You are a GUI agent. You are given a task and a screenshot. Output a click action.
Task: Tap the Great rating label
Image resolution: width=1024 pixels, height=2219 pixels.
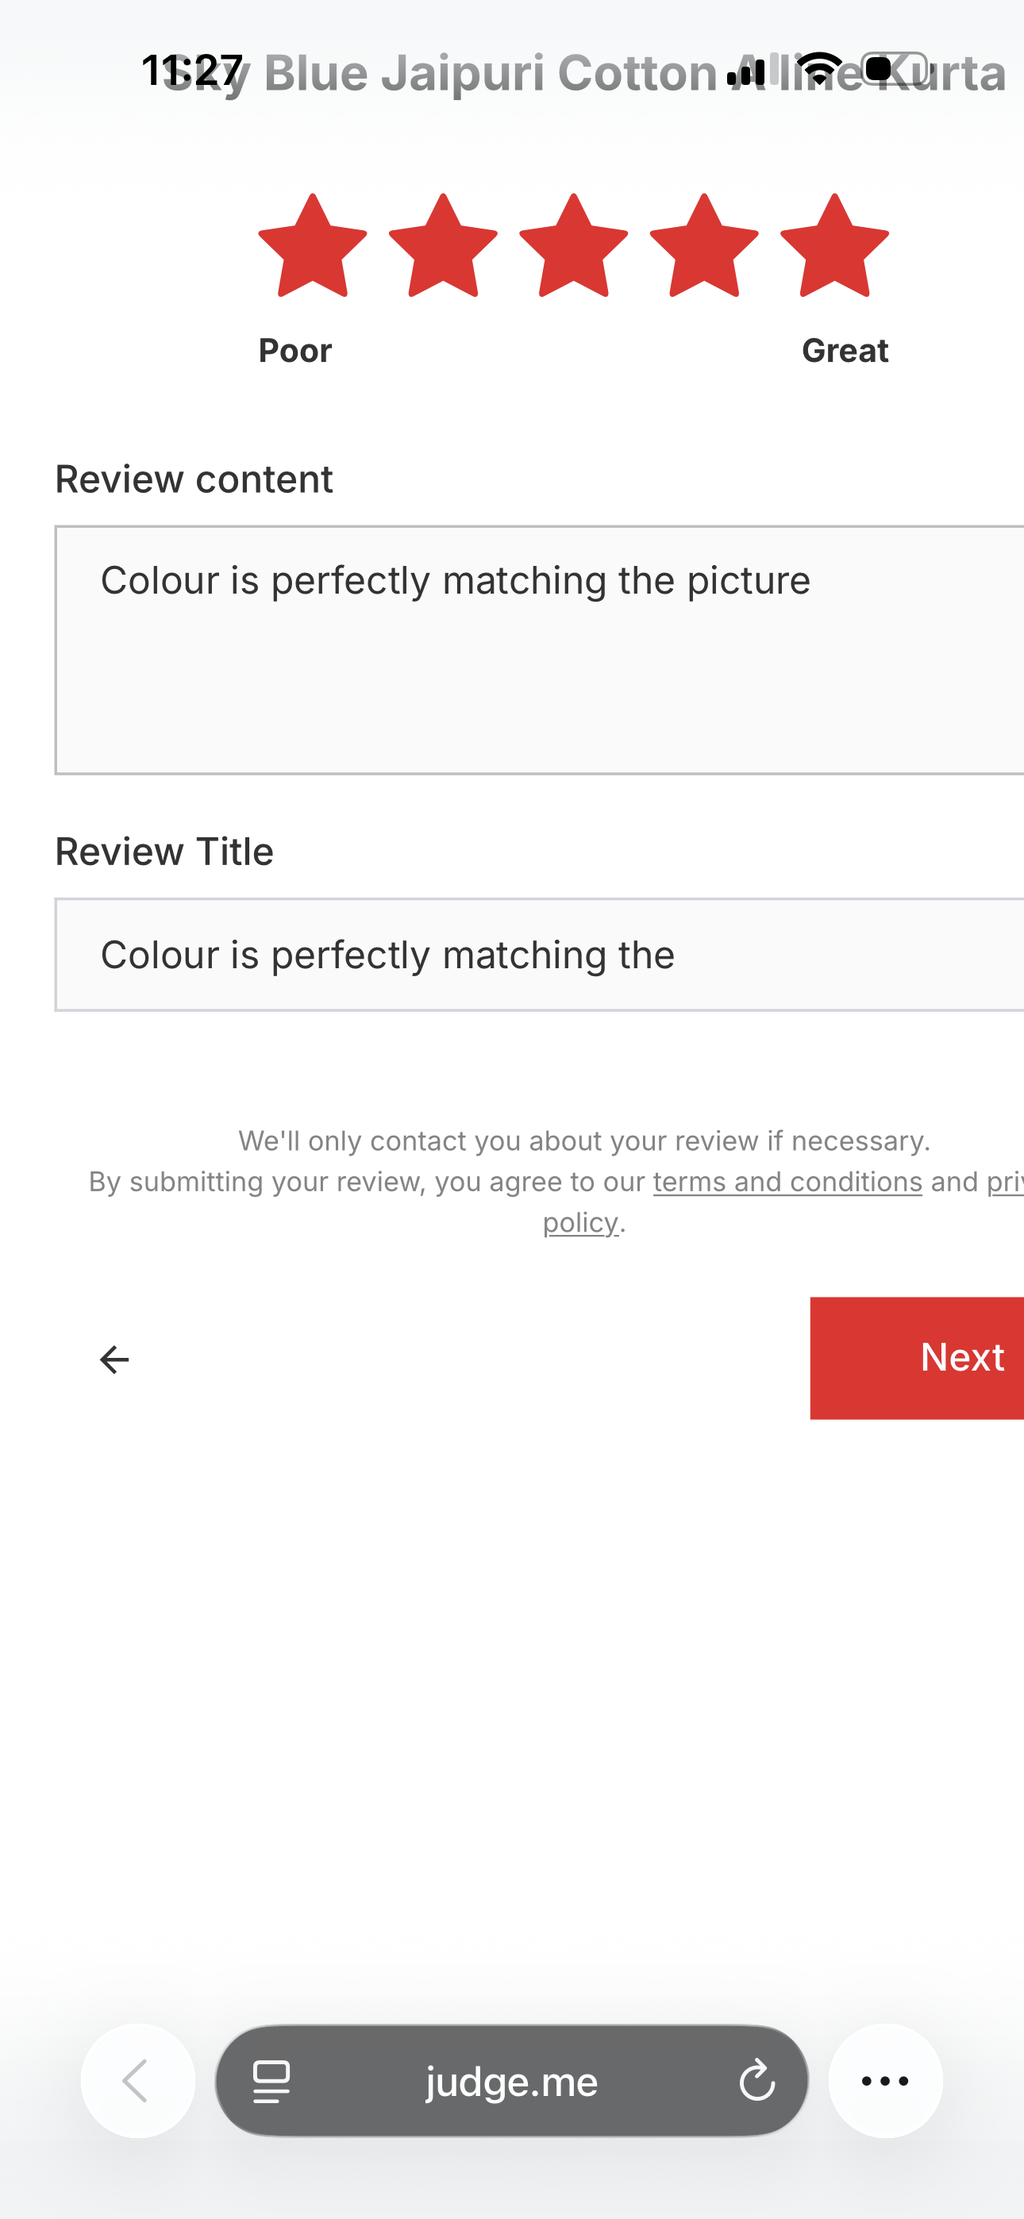(x=845, y=351)
